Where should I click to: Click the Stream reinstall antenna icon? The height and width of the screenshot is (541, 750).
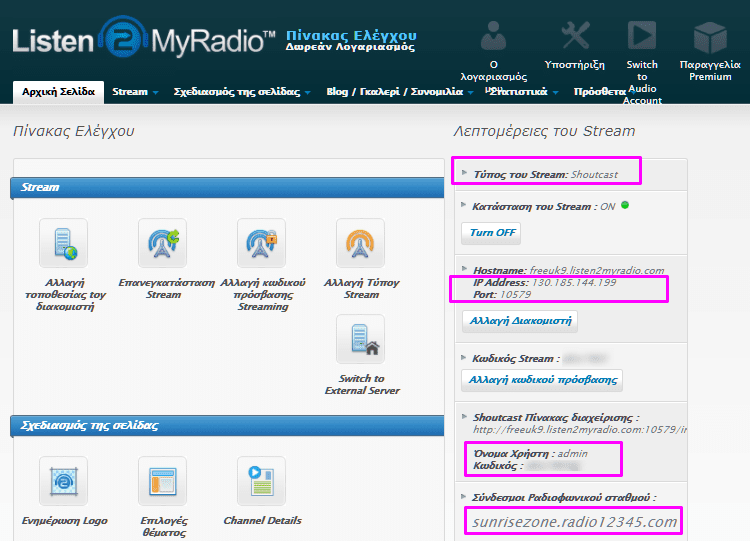[163, 243]
